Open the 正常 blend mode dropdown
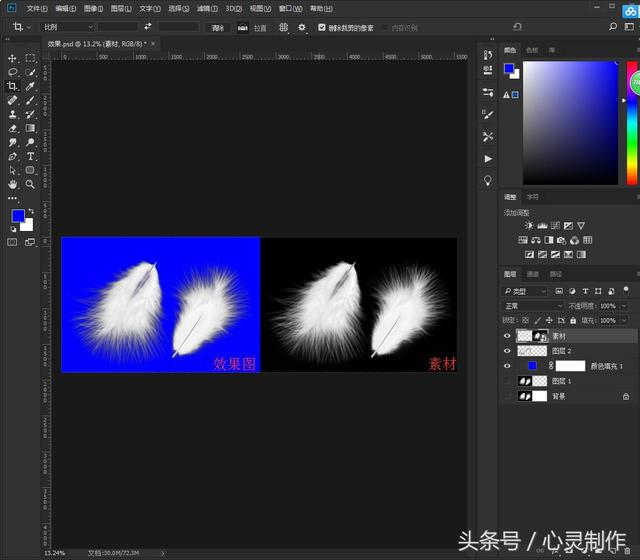 coord(533,306)
